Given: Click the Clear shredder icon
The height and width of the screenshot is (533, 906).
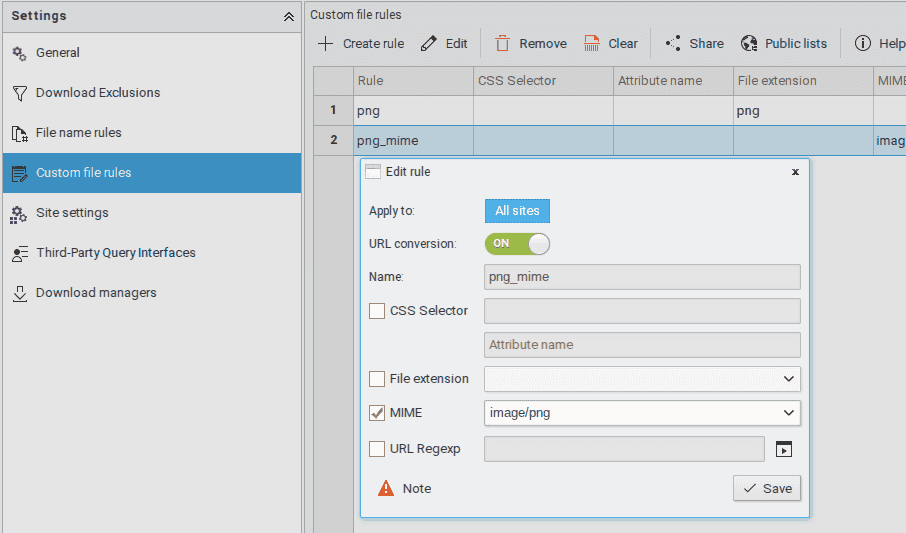Looking at the screenshot, I should 592,43.
